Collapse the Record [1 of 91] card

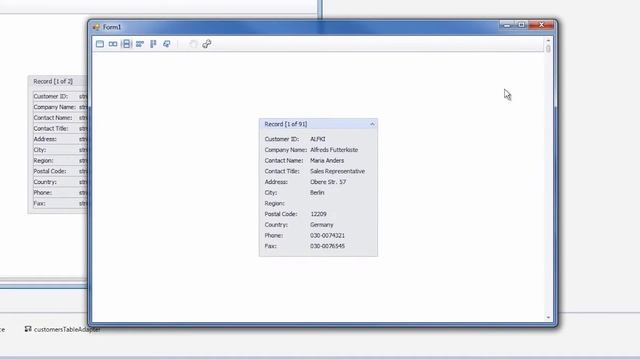[372, 124]
